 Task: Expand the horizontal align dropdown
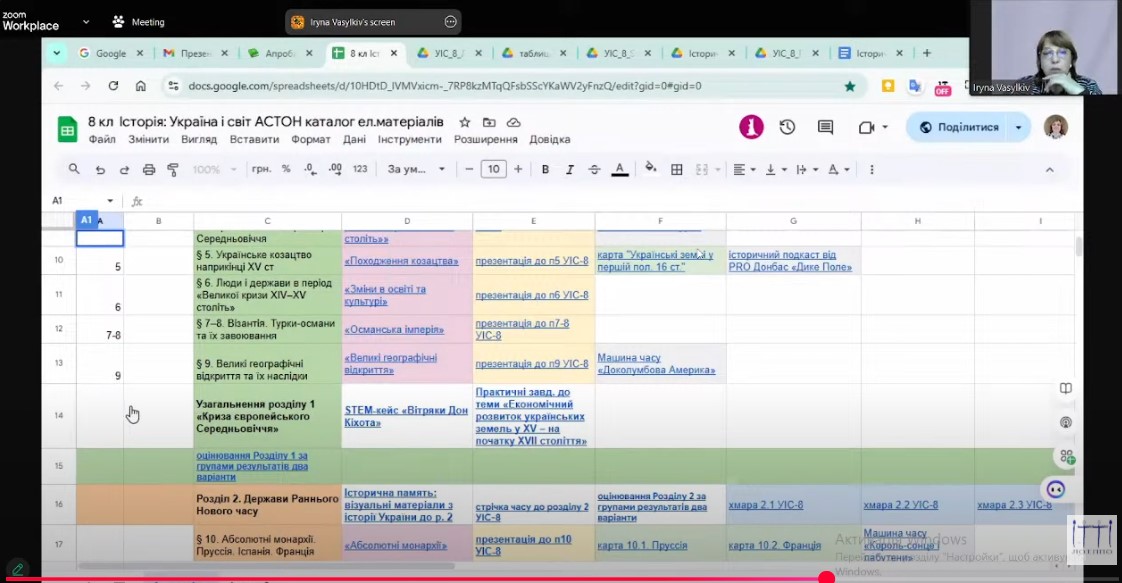pos(744,170)
